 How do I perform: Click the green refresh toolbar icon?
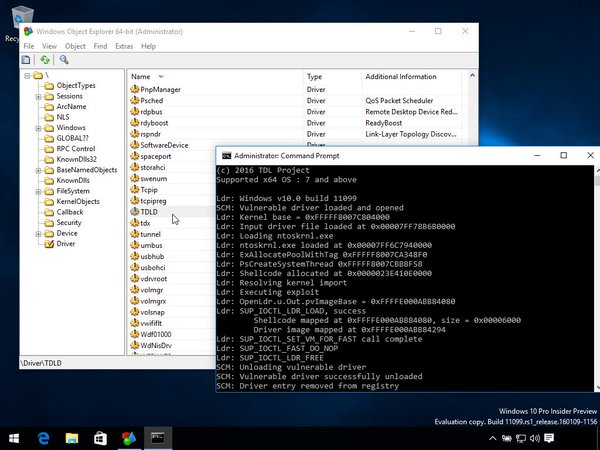tap(45, 60)
